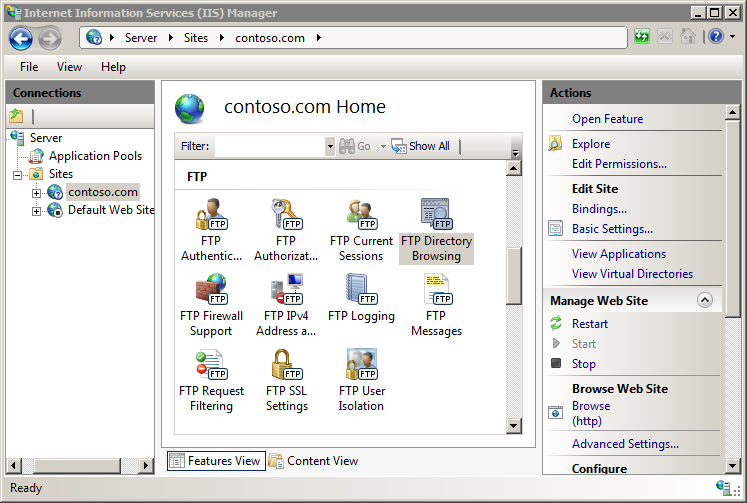Open the Help icon dropdown arrow
The image size is (747, 503).
pos(733,36)
